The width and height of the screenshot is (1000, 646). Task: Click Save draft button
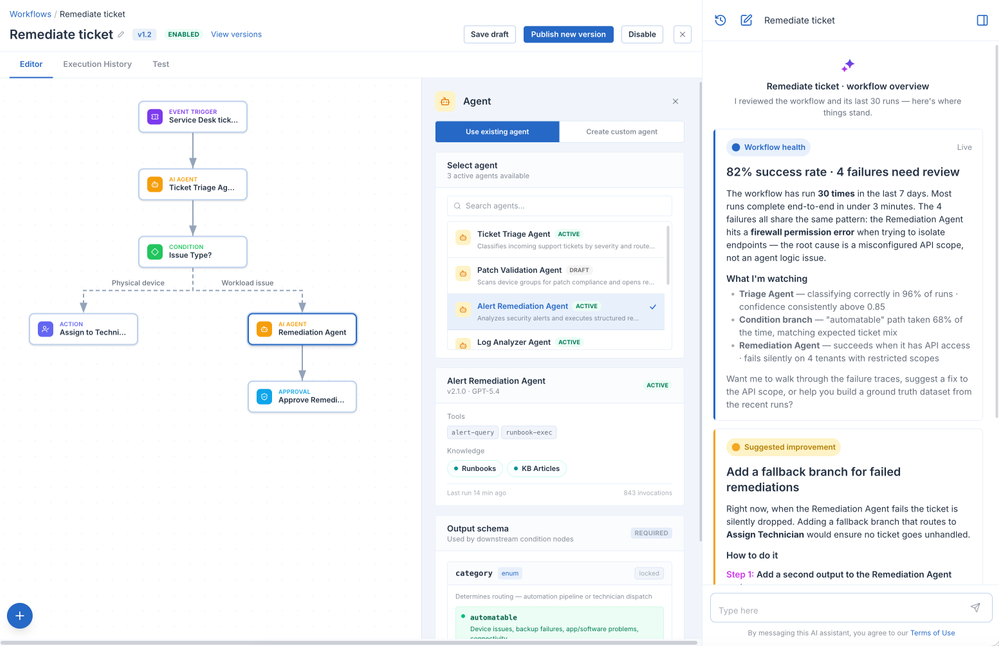point(490,34)
